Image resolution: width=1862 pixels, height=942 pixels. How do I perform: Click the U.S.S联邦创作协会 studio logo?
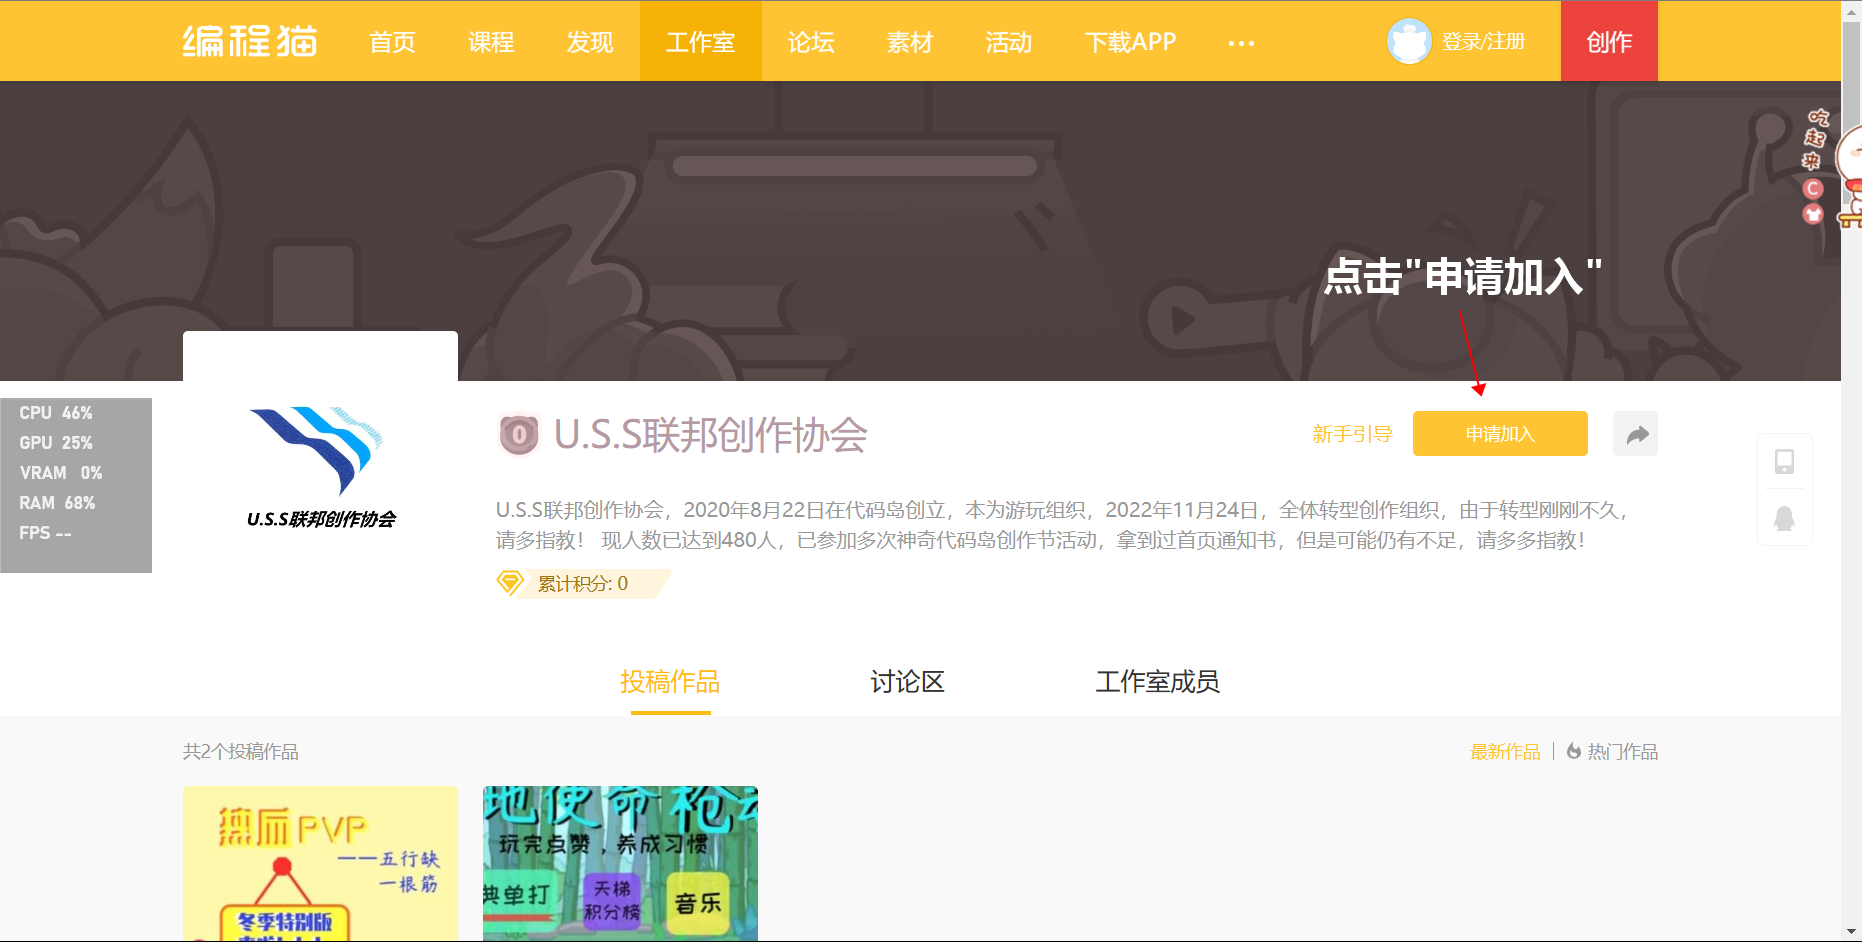click(321, 467)
